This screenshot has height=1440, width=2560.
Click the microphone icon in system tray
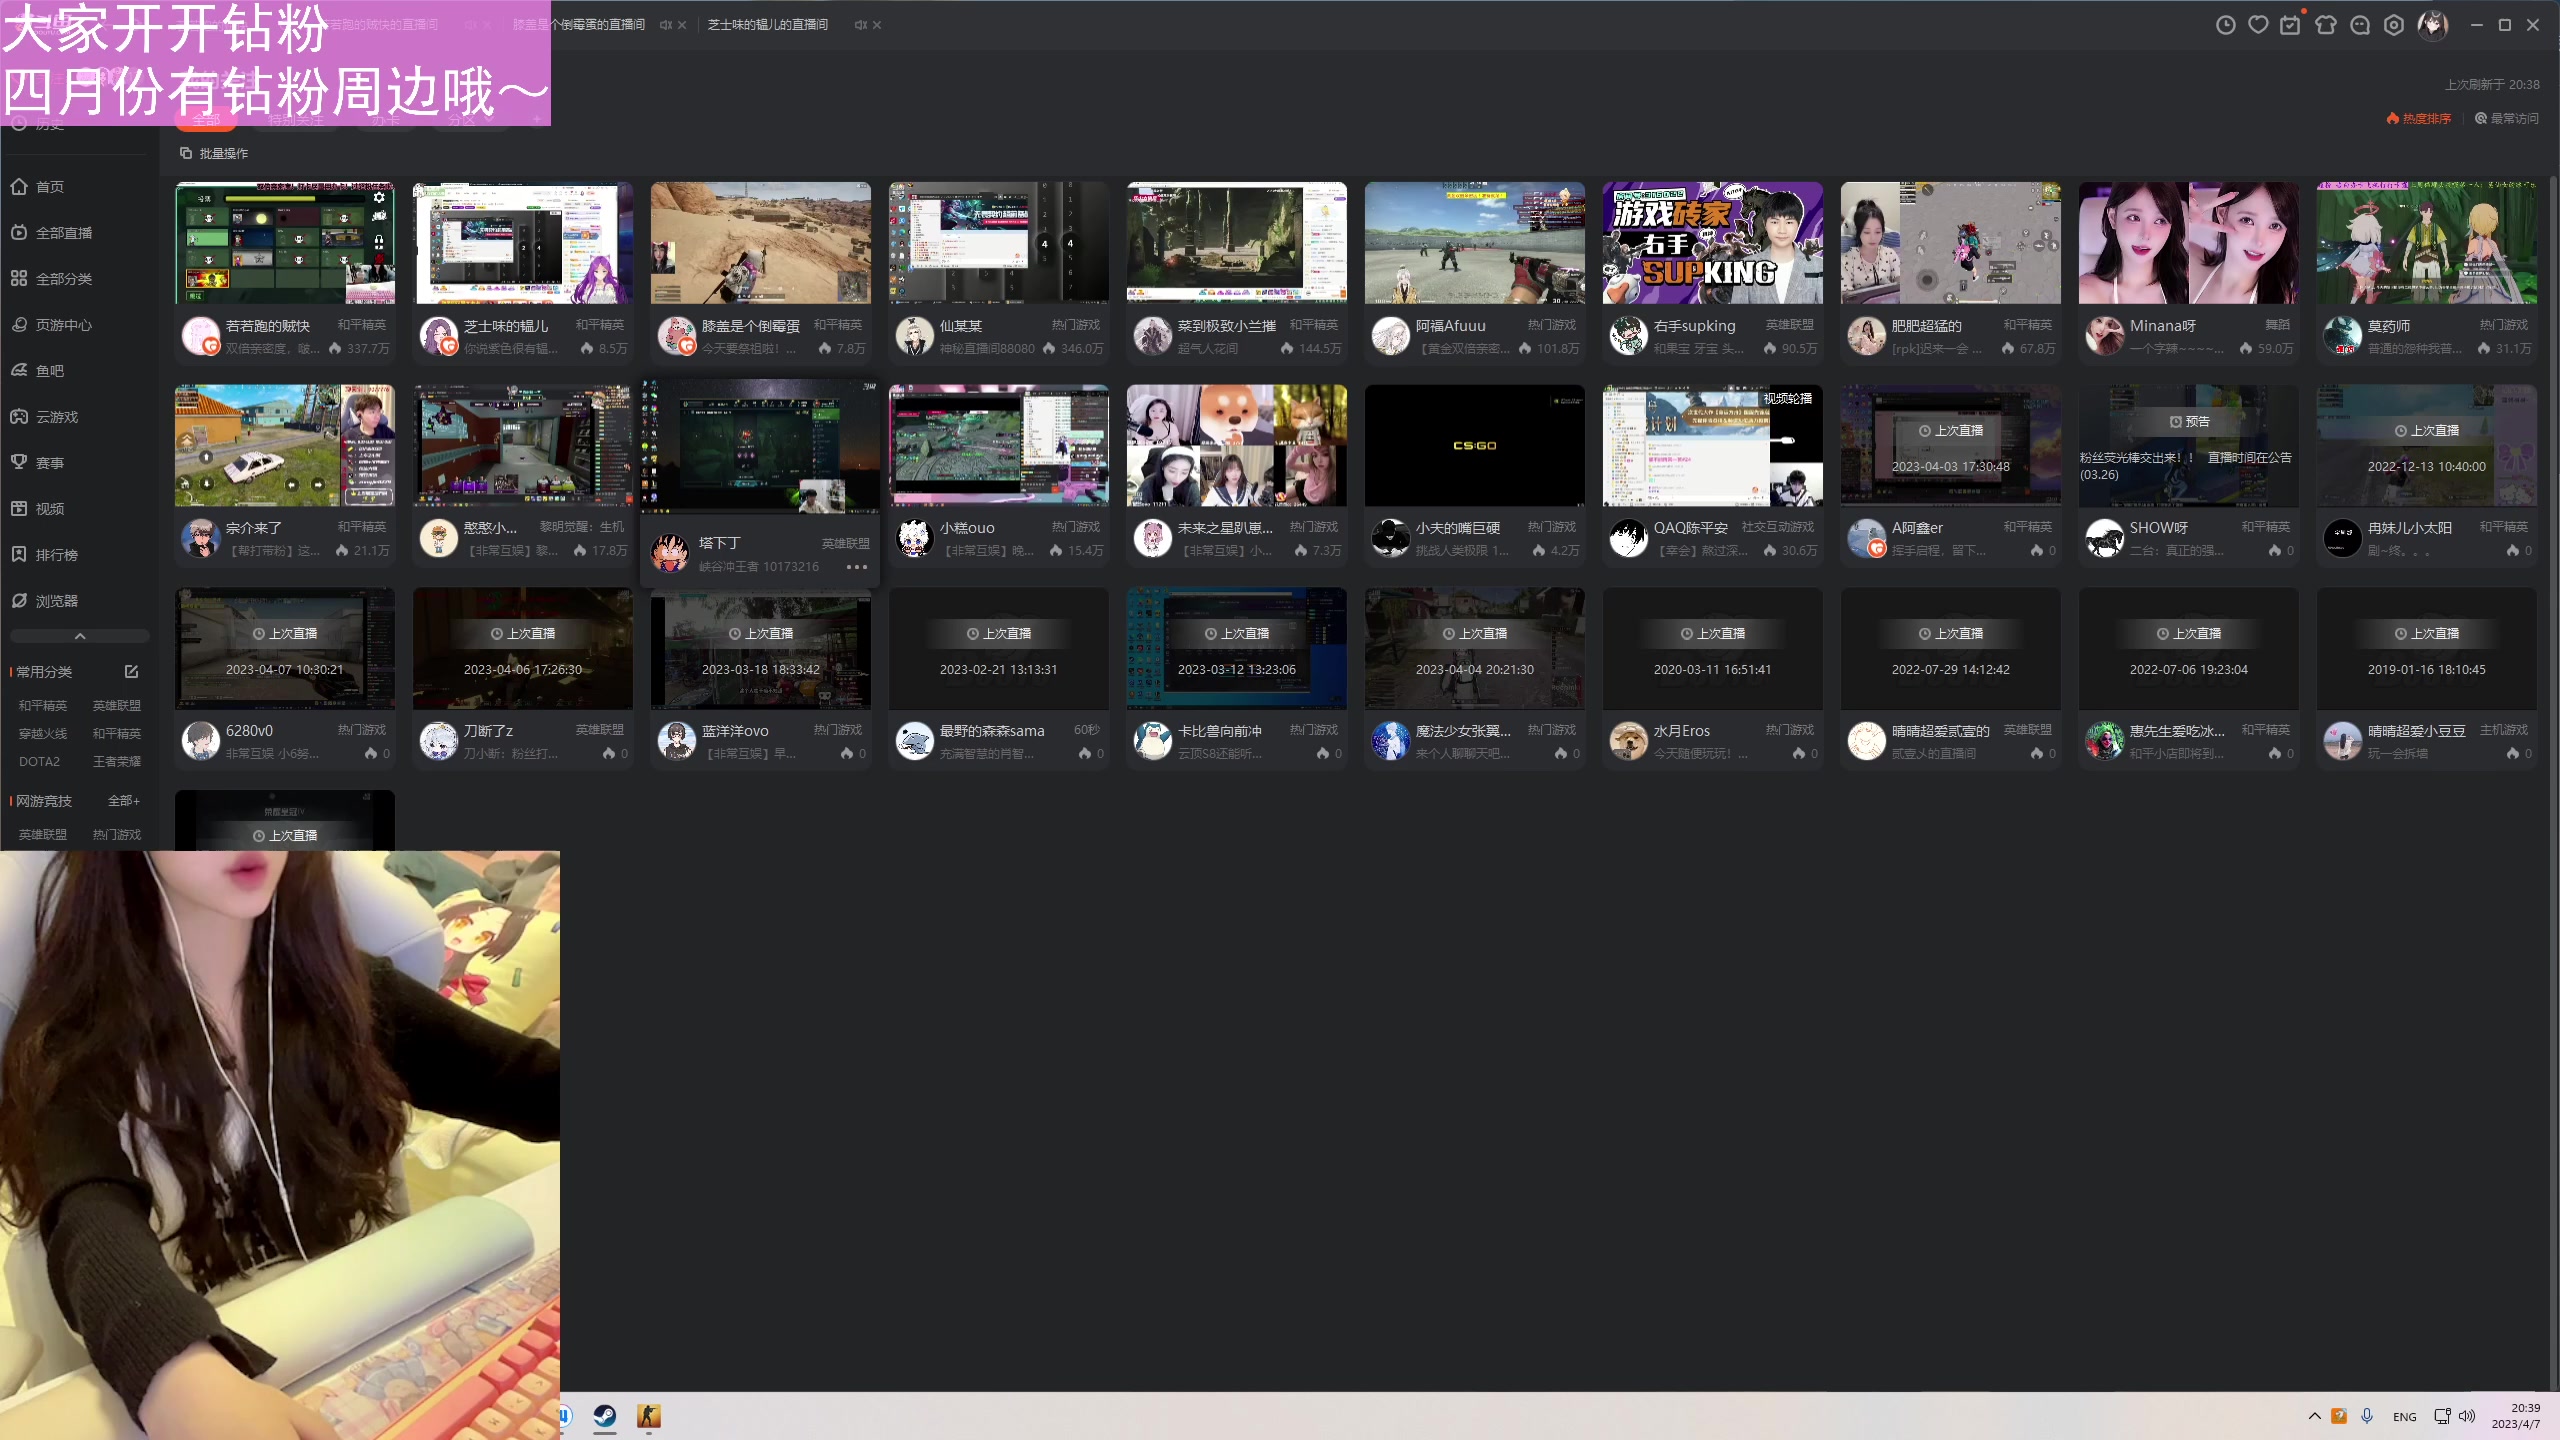pyautogui.click(x=2367, y=1416)
